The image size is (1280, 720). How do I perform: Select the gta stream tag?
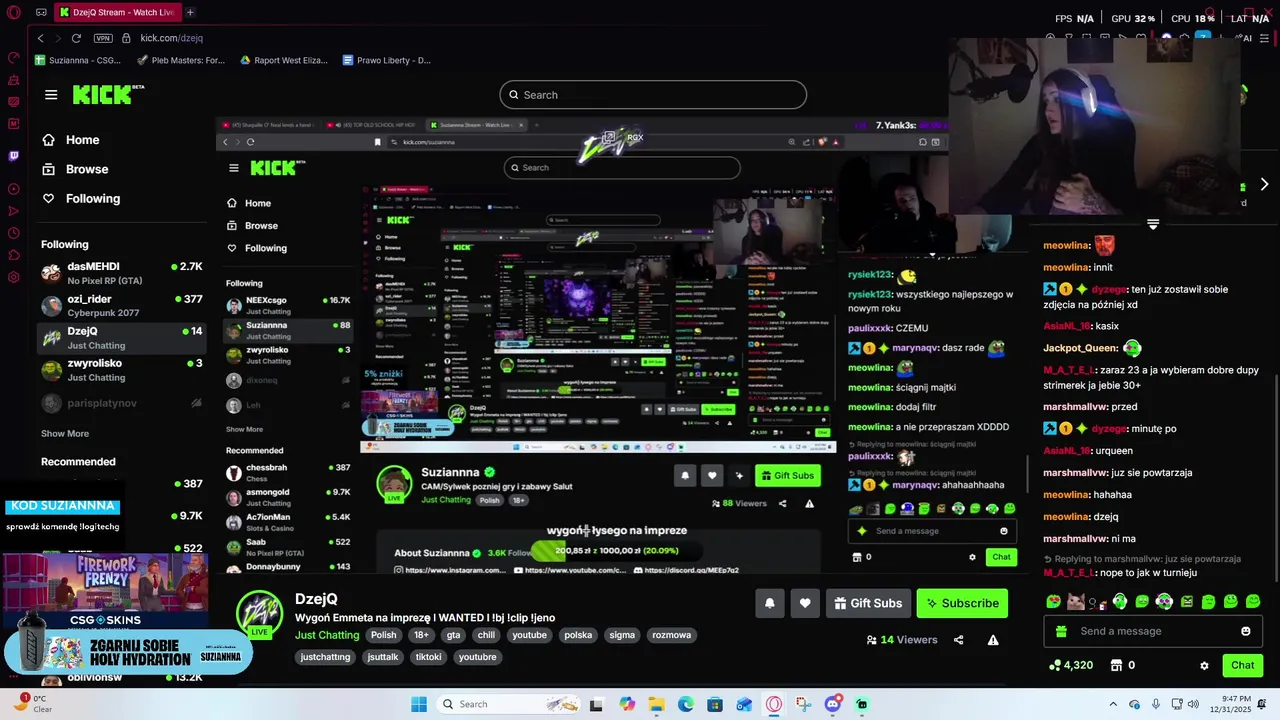[454, 635]
